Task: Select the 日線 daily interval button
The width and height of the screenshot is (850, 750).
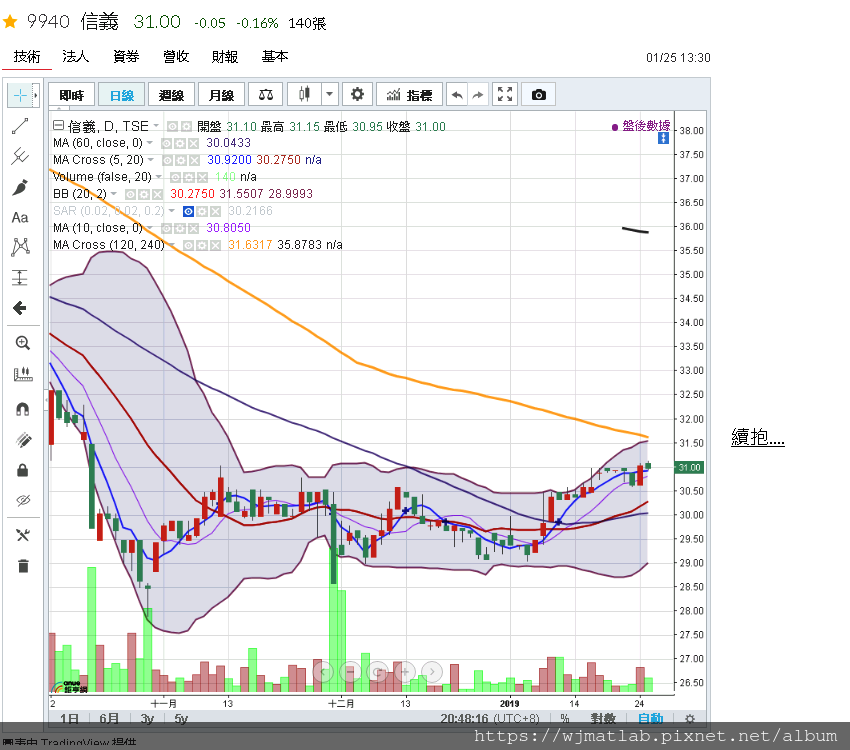Action: click(121, 95)
